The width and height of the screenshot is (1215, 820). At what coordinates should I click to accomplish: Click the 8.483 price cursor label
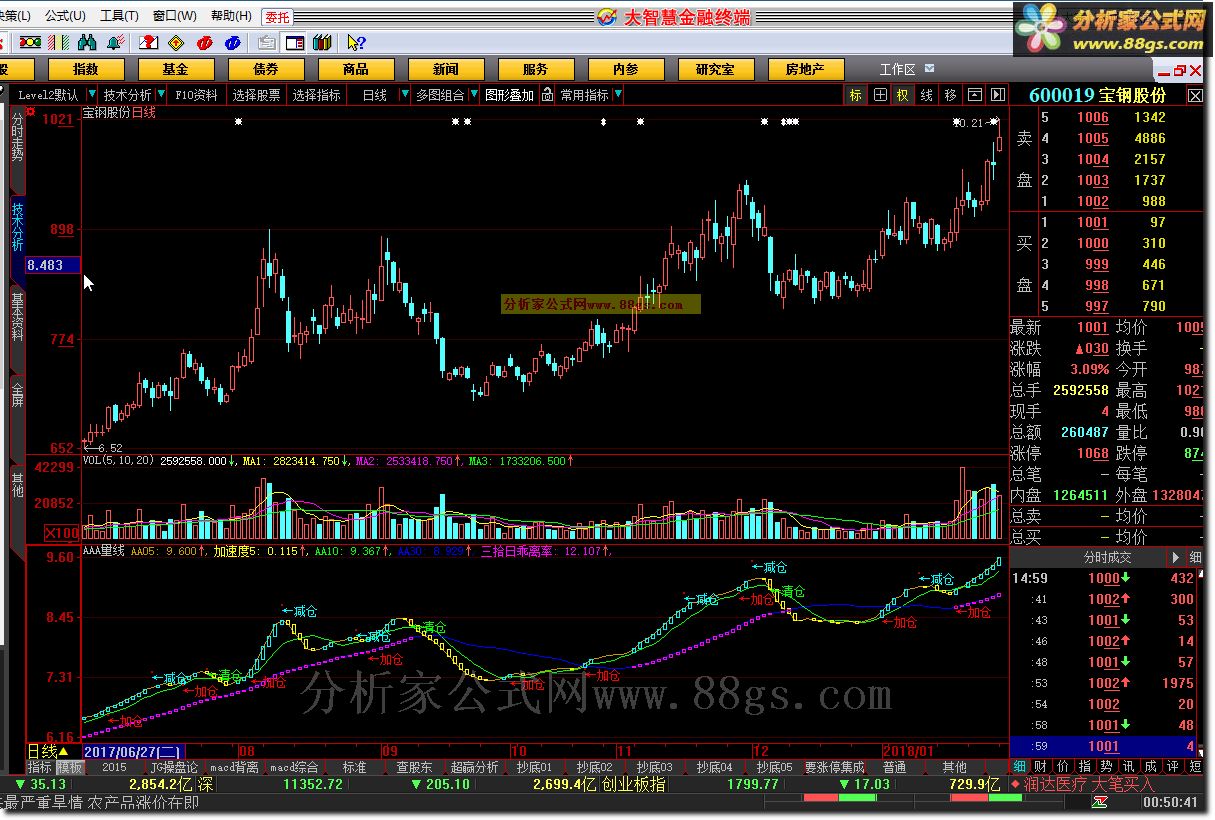[53, 265]
